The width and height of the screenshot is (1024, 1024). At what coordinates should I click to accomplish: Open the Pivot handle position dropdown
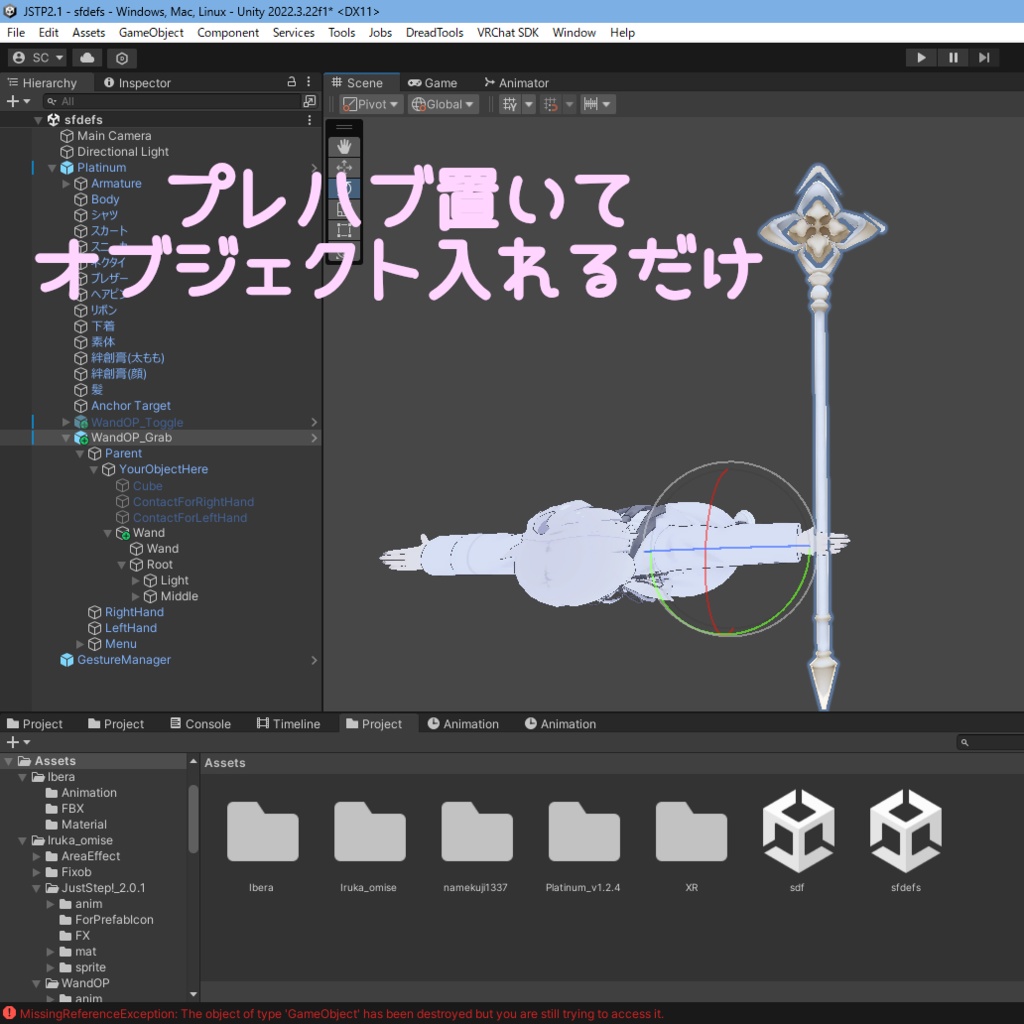371,104
